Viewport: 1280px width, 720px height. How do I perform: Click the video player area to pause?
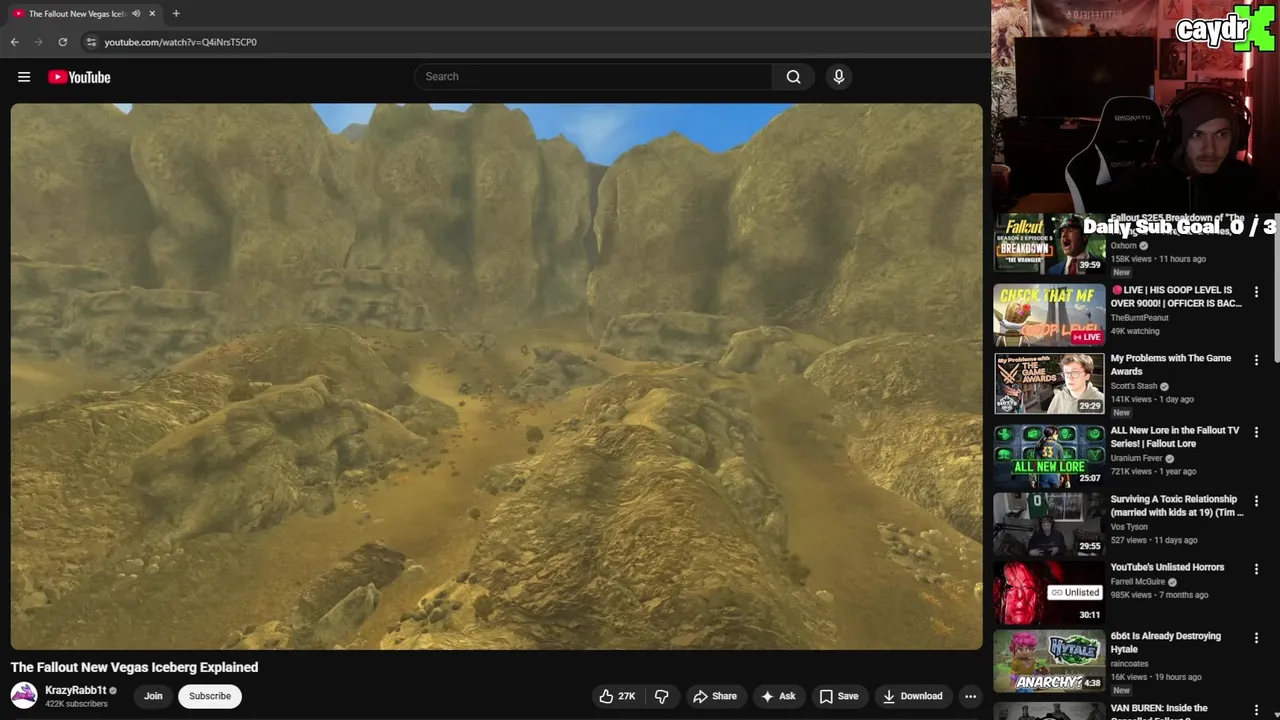[x=497, y=377]
